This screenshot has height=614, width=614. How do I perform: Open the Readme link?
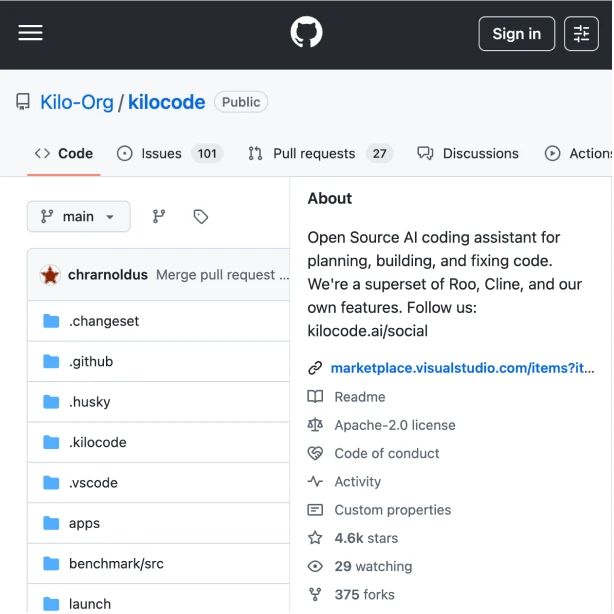(360, 397)
